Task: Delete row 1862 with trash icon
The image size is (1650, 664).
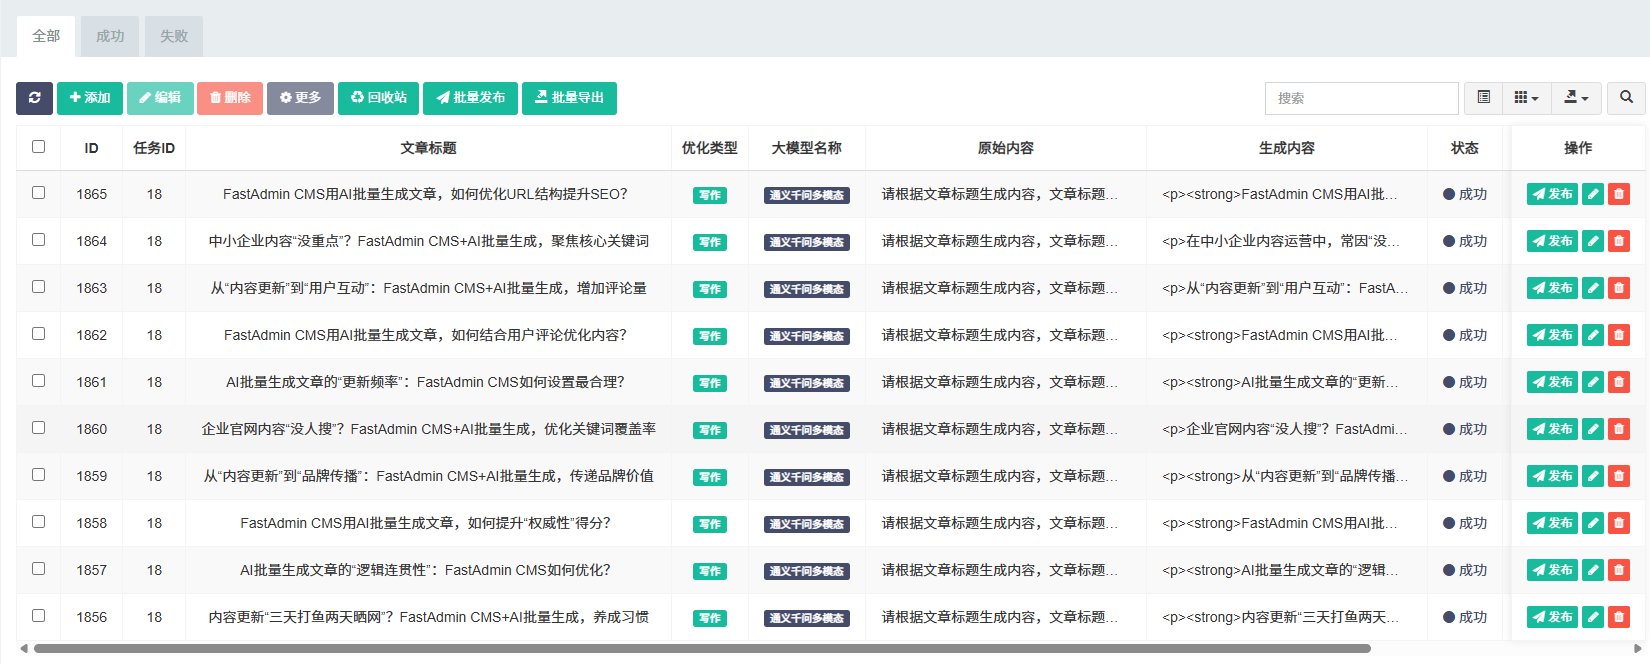Action: tap(1619, 335)
